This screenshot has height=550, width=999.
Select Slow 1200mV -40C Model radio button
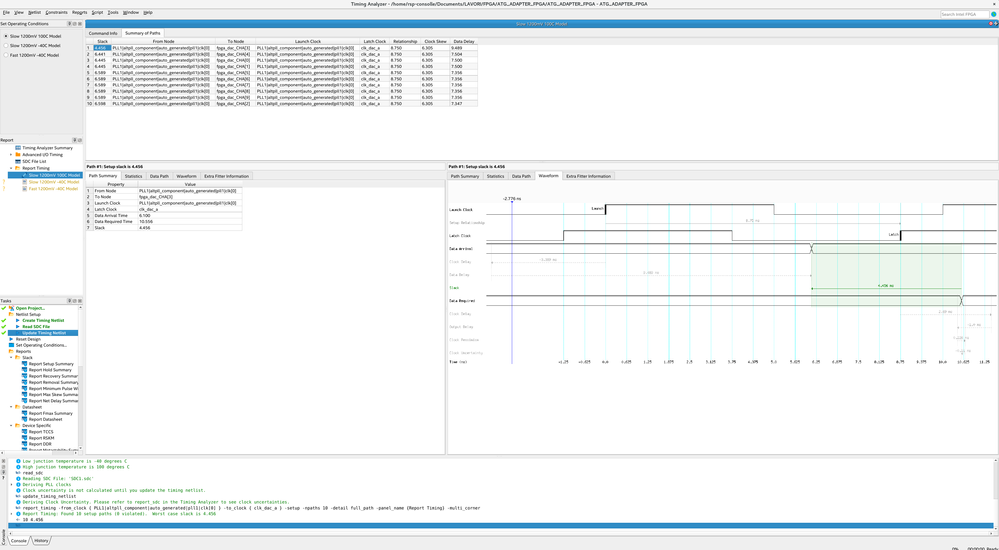point(6,45)
